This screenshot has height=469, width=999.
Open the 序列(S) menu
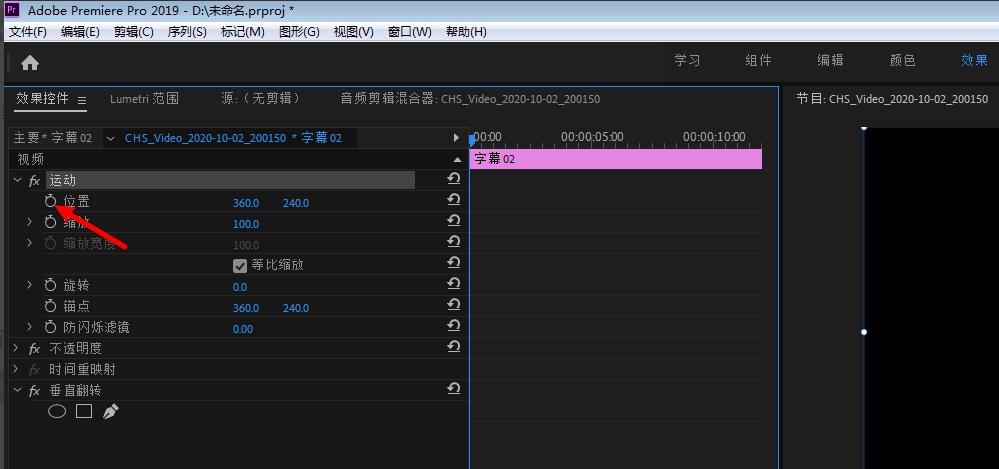[x=187, y=32]
